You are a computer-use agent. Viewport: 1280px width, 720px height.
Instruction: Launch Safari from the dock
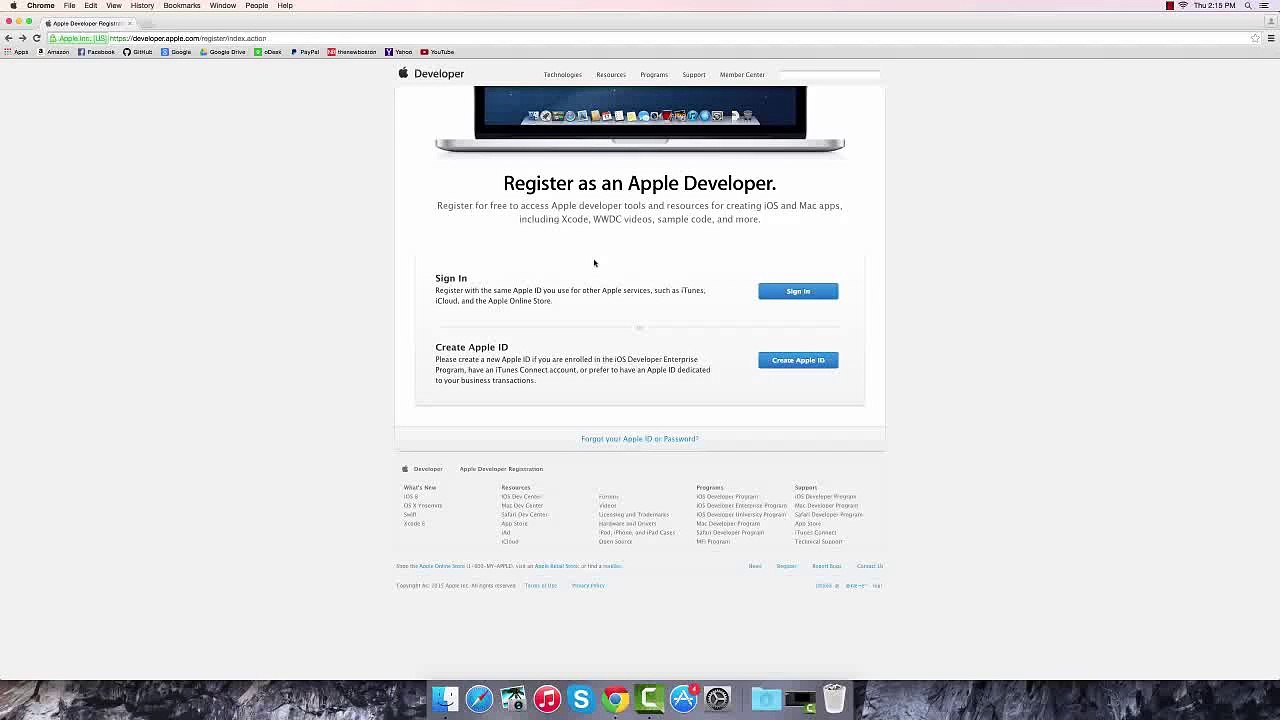click(x=479, y=698)
